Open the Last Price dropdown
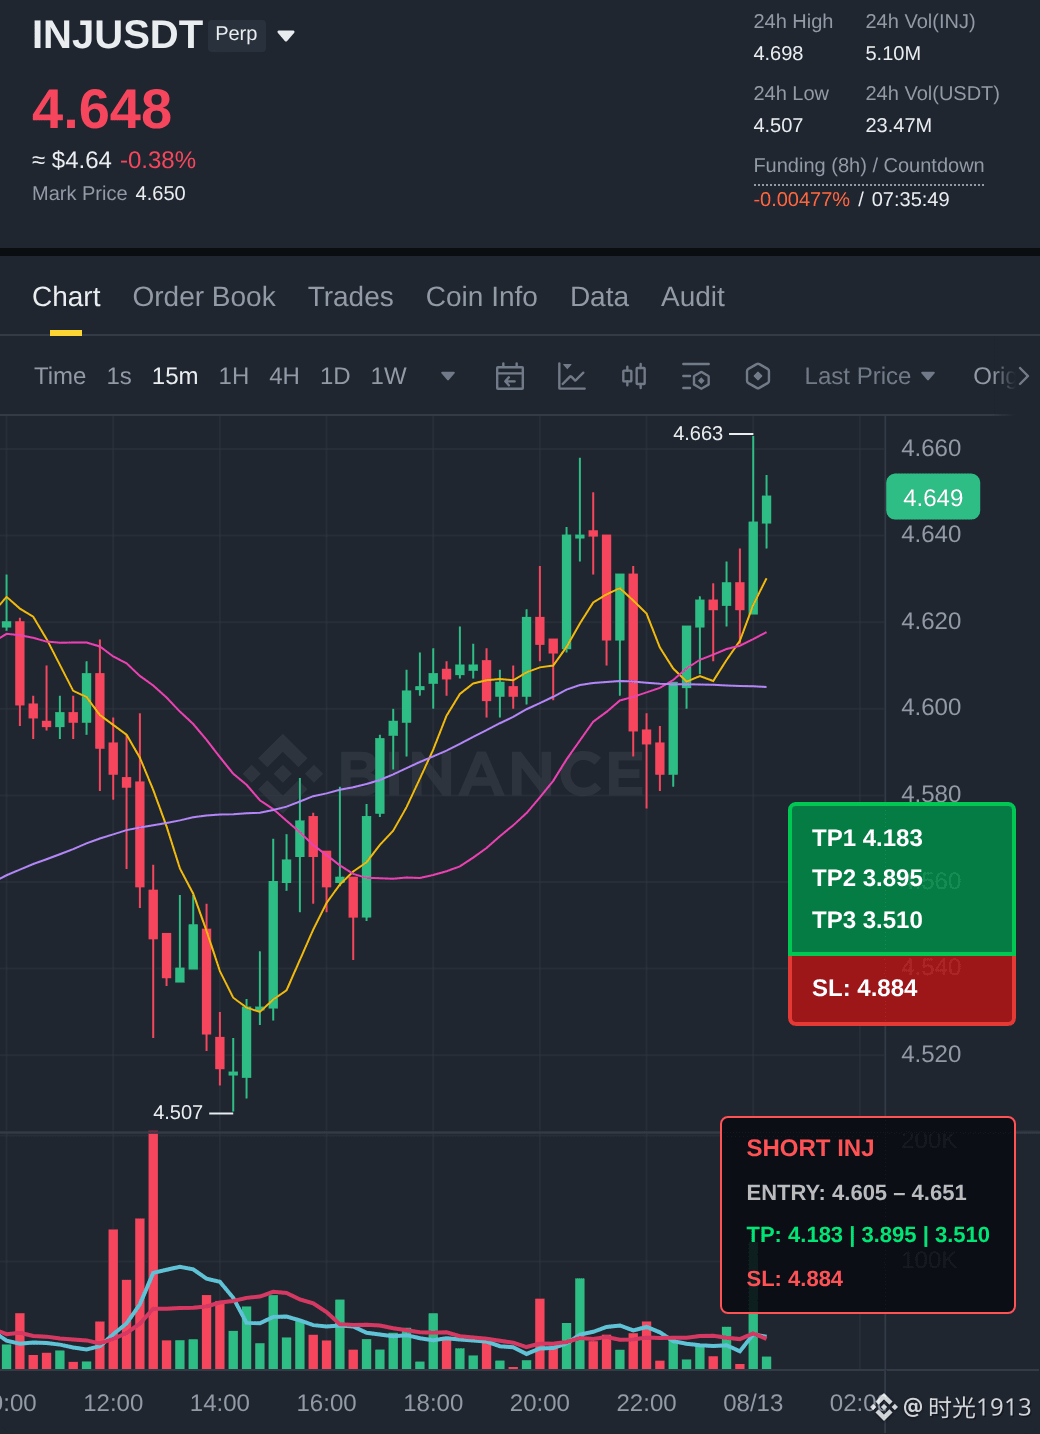Screen dimensions: 1040x1434 869,376
